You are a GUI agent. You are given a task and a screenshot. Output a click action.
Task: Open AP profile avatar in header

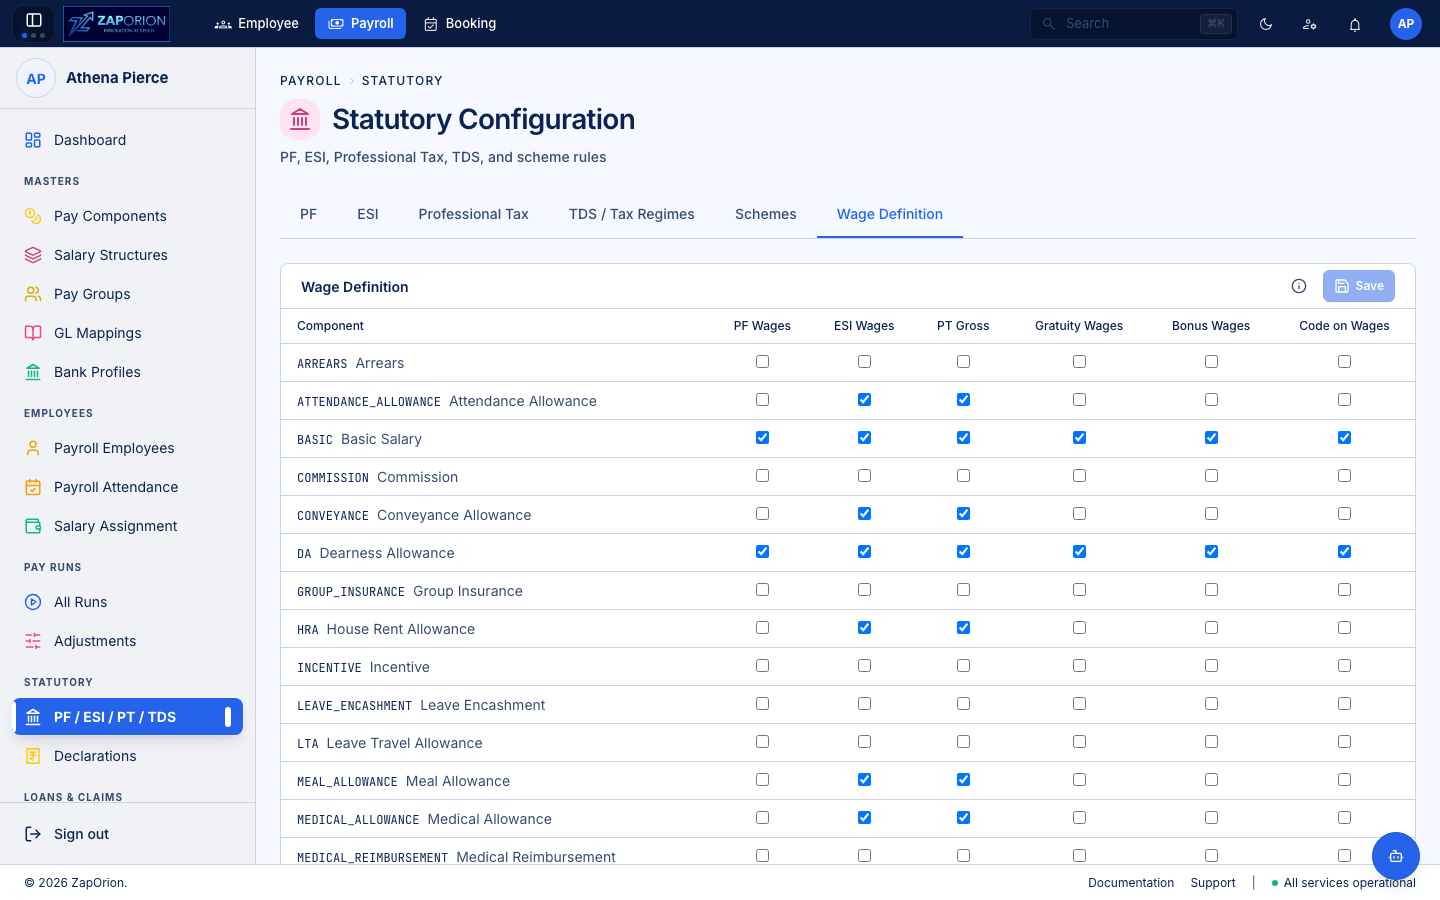click(x=1406, y=24)
